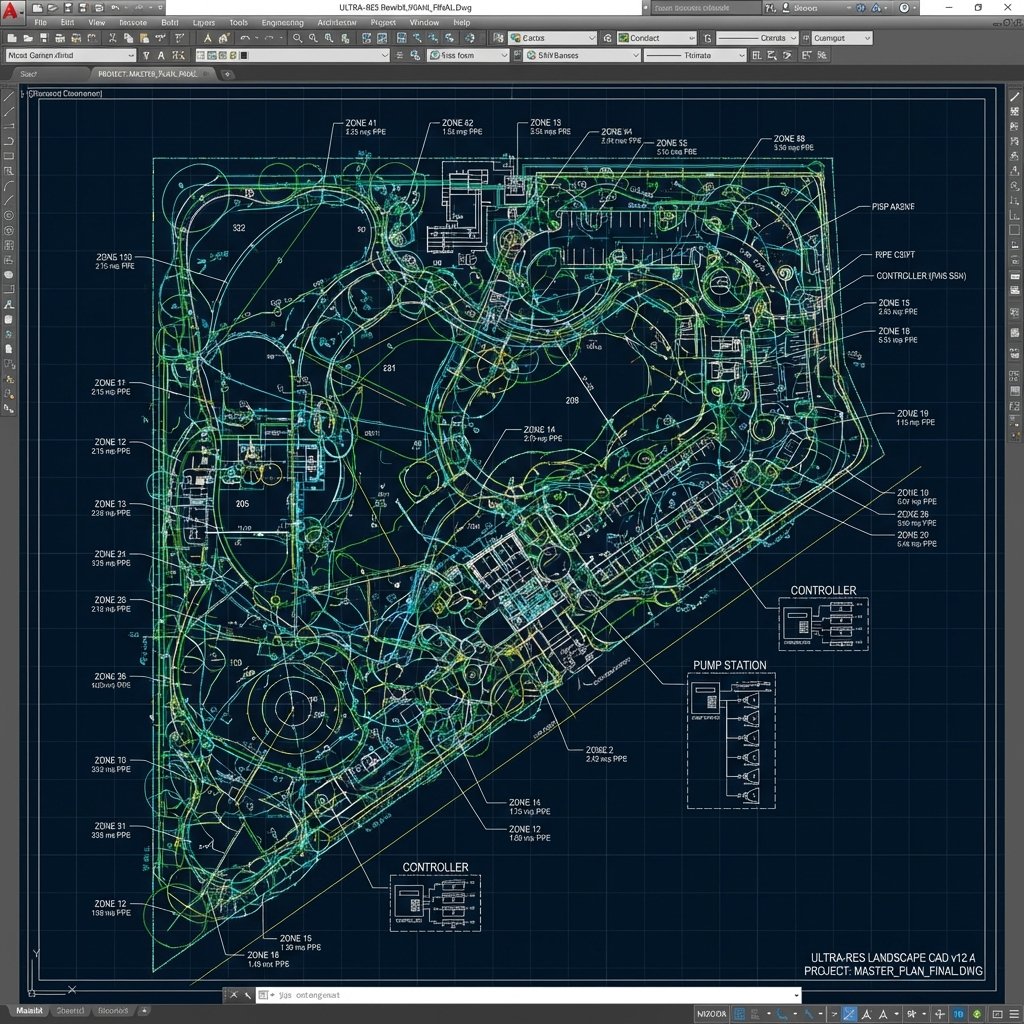1024x1024 pixels.
Task: Select the Line tool in the left toolbar
Action: (9, 98)
